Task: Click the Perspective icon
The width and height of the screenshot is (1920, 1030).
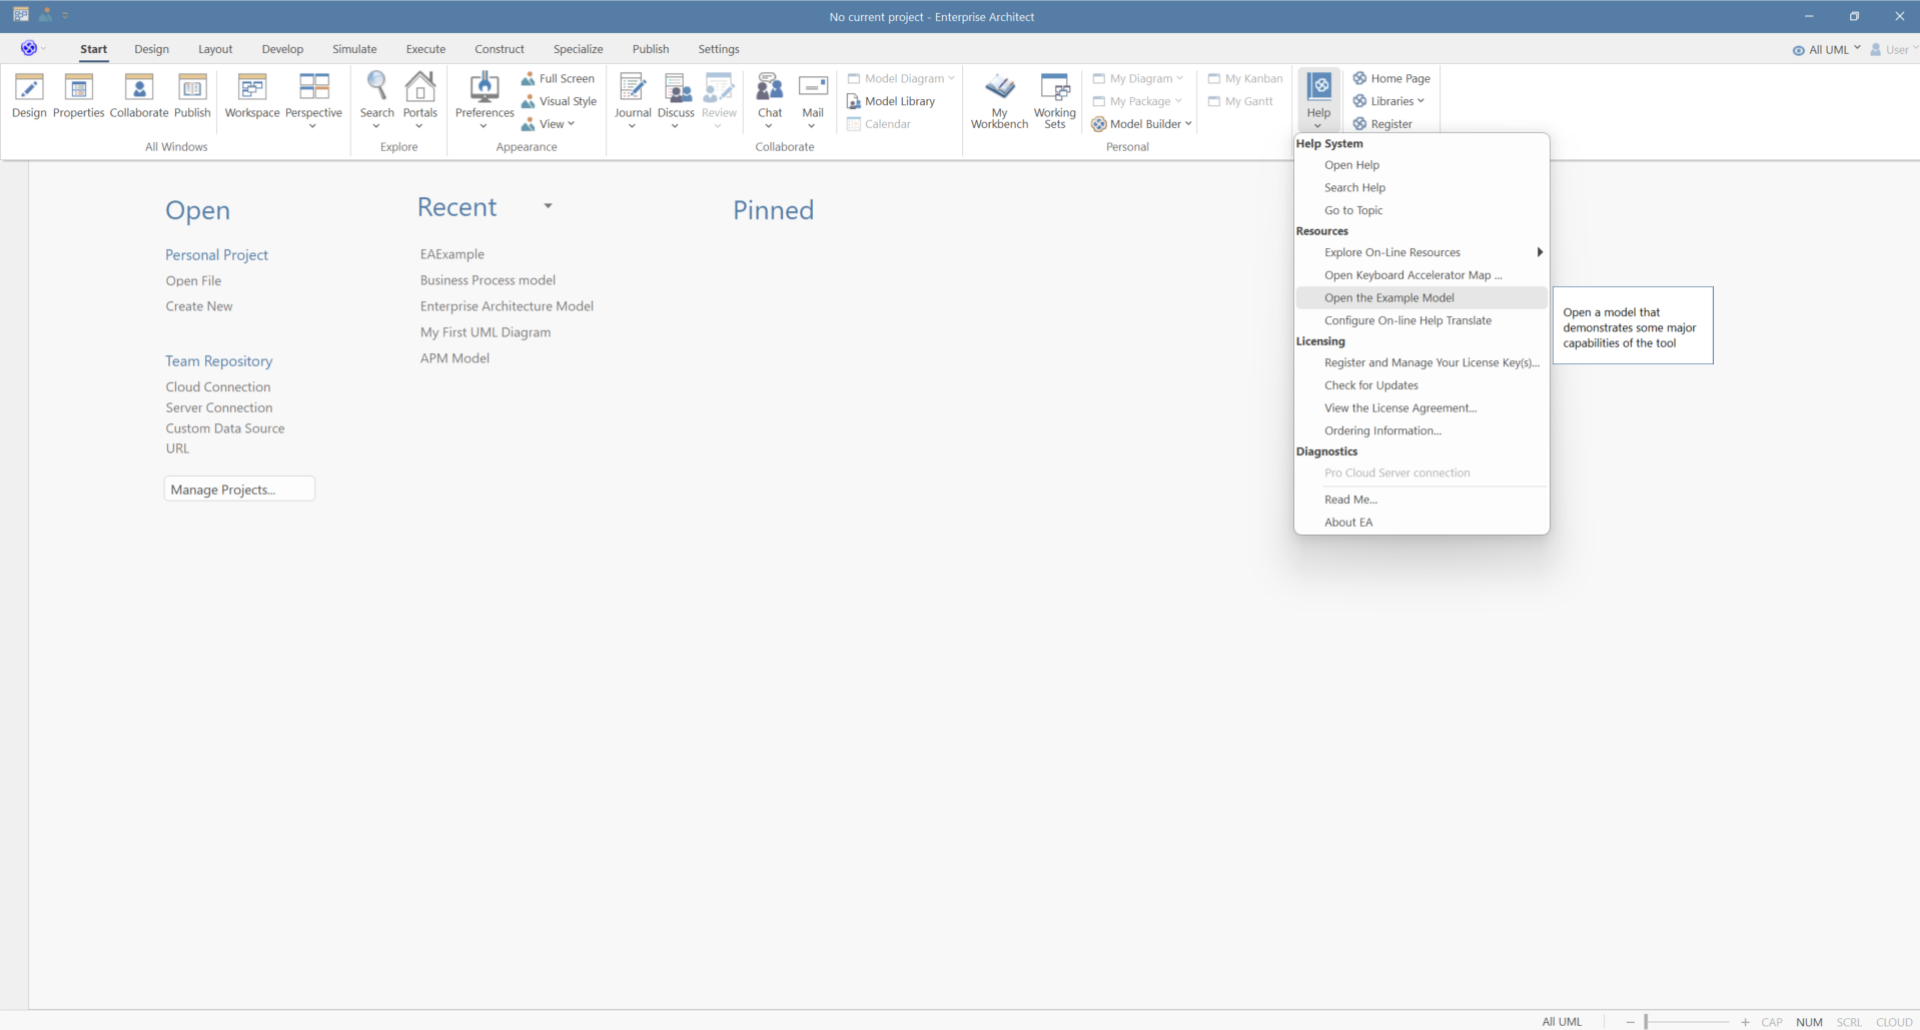Action: [x=314, y=88]
